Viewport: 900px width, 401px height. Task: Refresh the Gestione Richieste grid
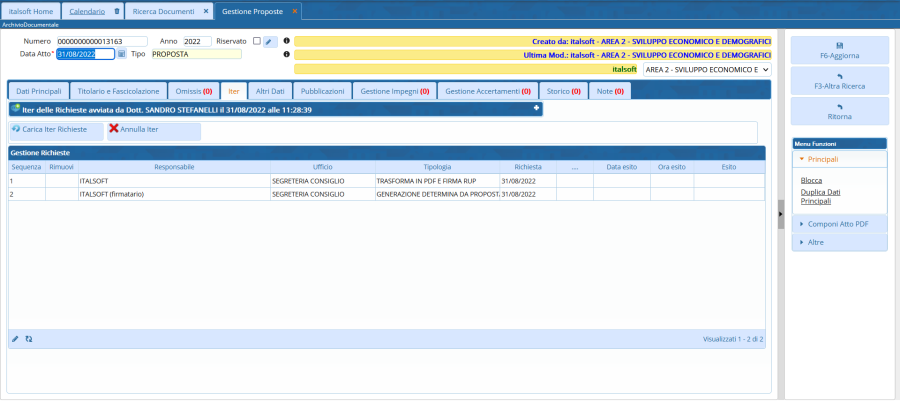click(29, 339)
